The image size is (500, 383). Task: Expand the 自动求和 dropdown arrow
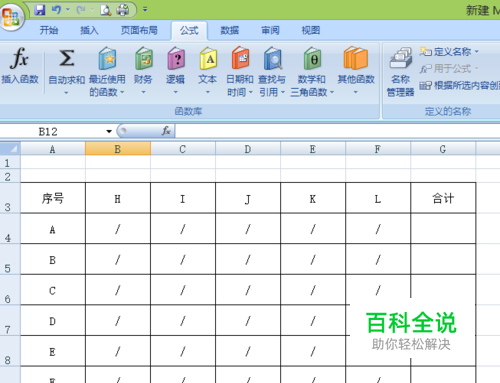pos(66,92)
